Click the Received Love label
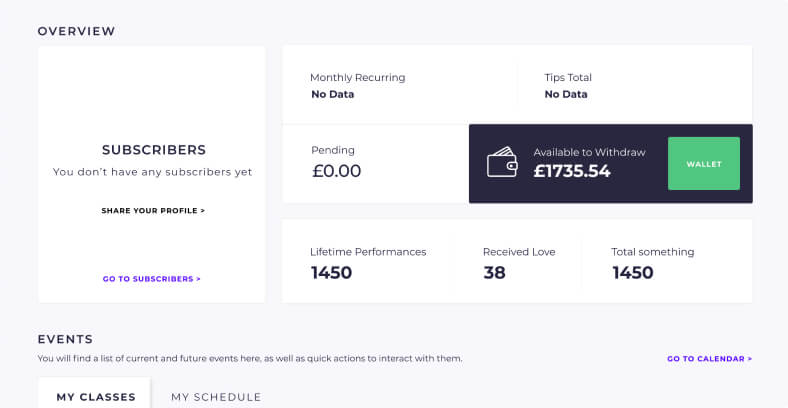 pyautogui.click(x=519, y=252)
